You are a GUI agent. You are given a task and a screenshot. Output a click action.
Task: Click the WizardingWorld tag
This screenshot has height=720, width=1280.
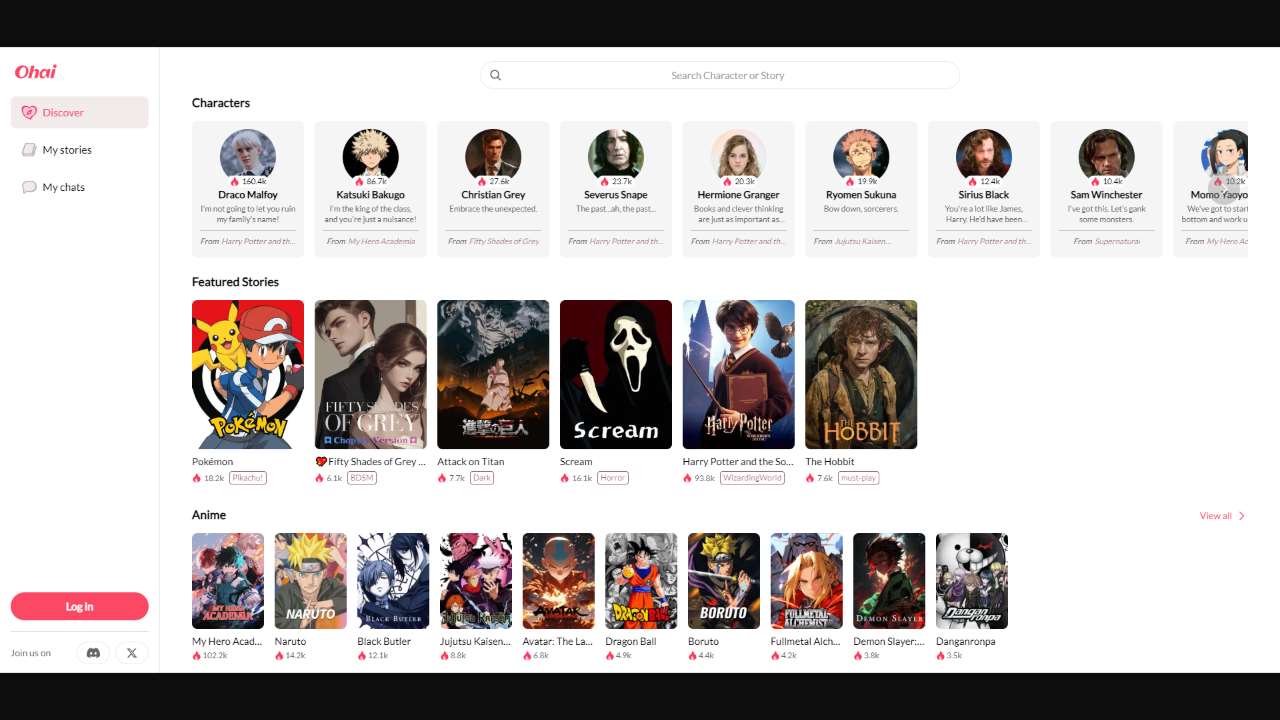point(751,478)
